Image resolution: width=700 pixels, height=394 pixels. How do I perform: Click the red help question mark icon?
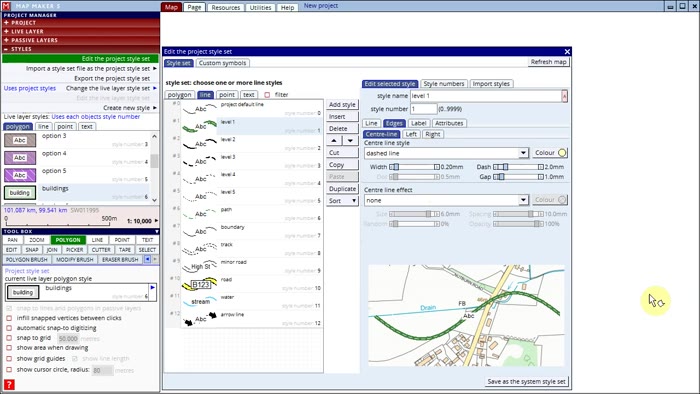pyautogui.click(x=9, y=385)
